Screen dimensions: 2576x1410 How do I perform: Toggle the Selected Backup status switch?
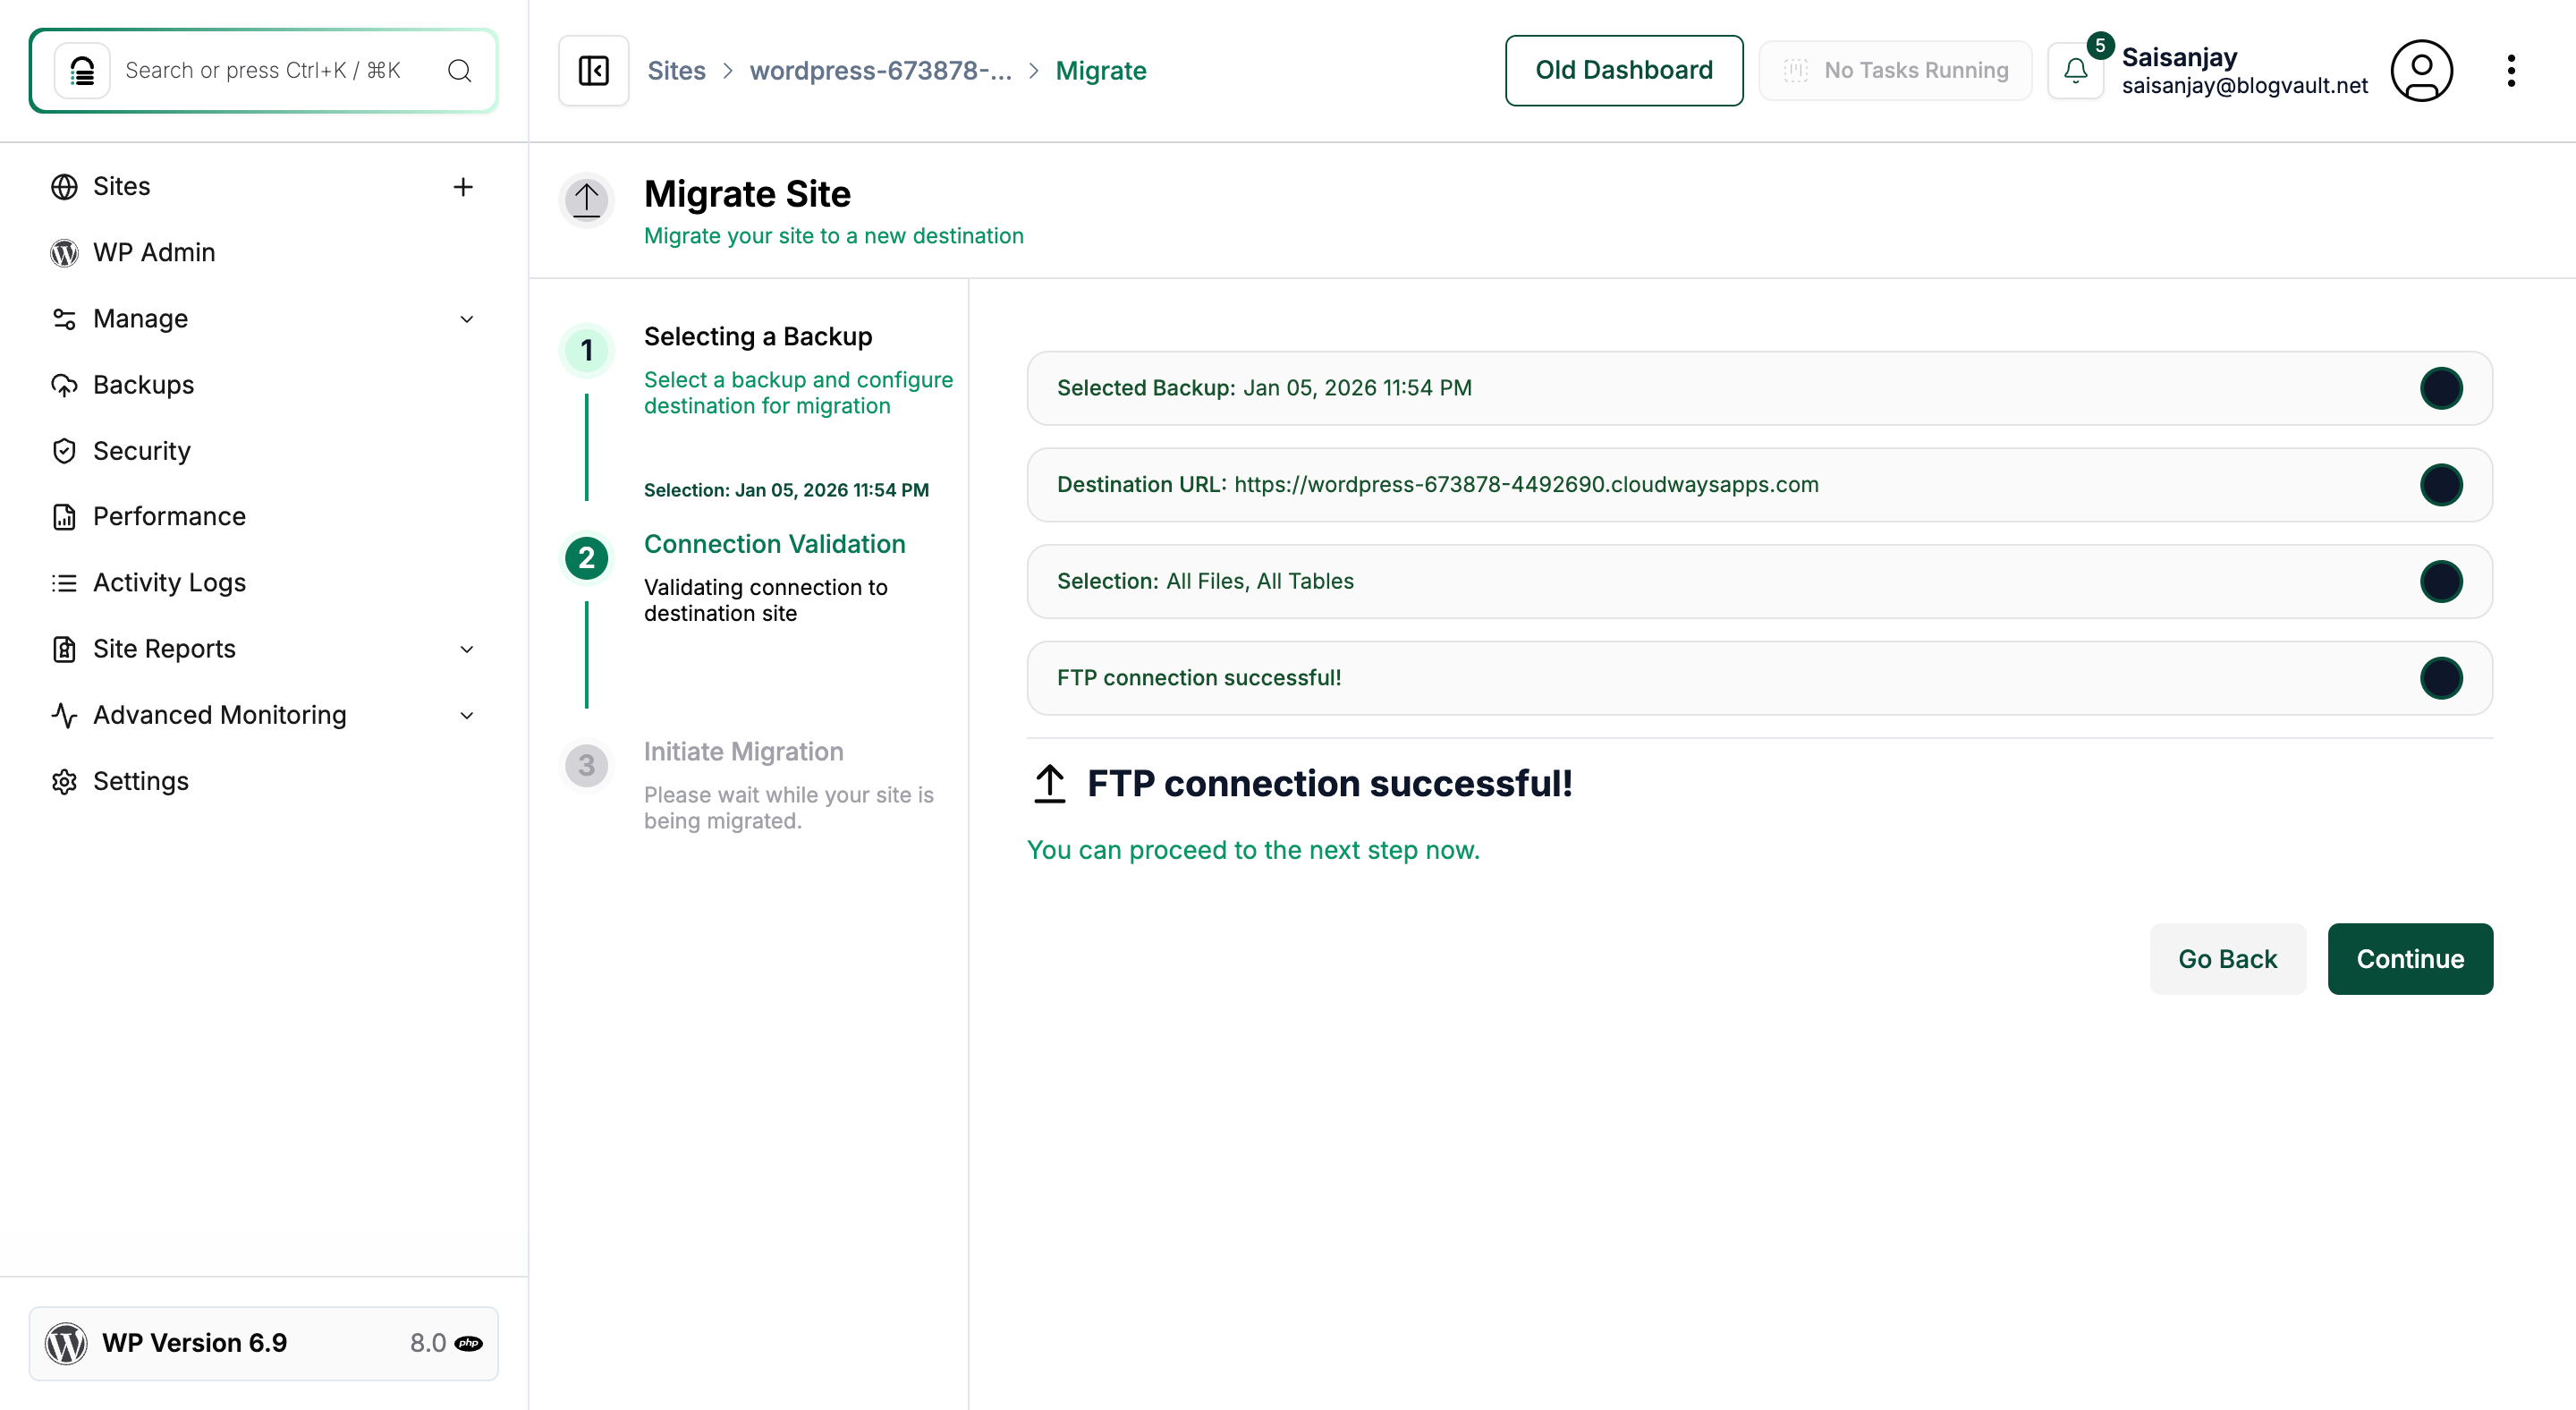(2442, 388)
